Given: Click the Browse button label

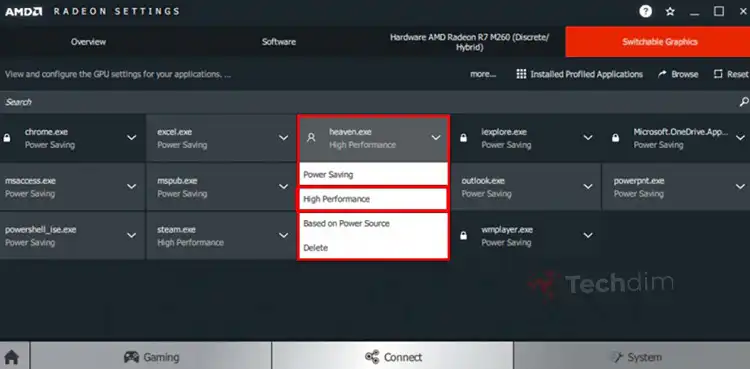Looking at the screenshot, I should [685, 74].
